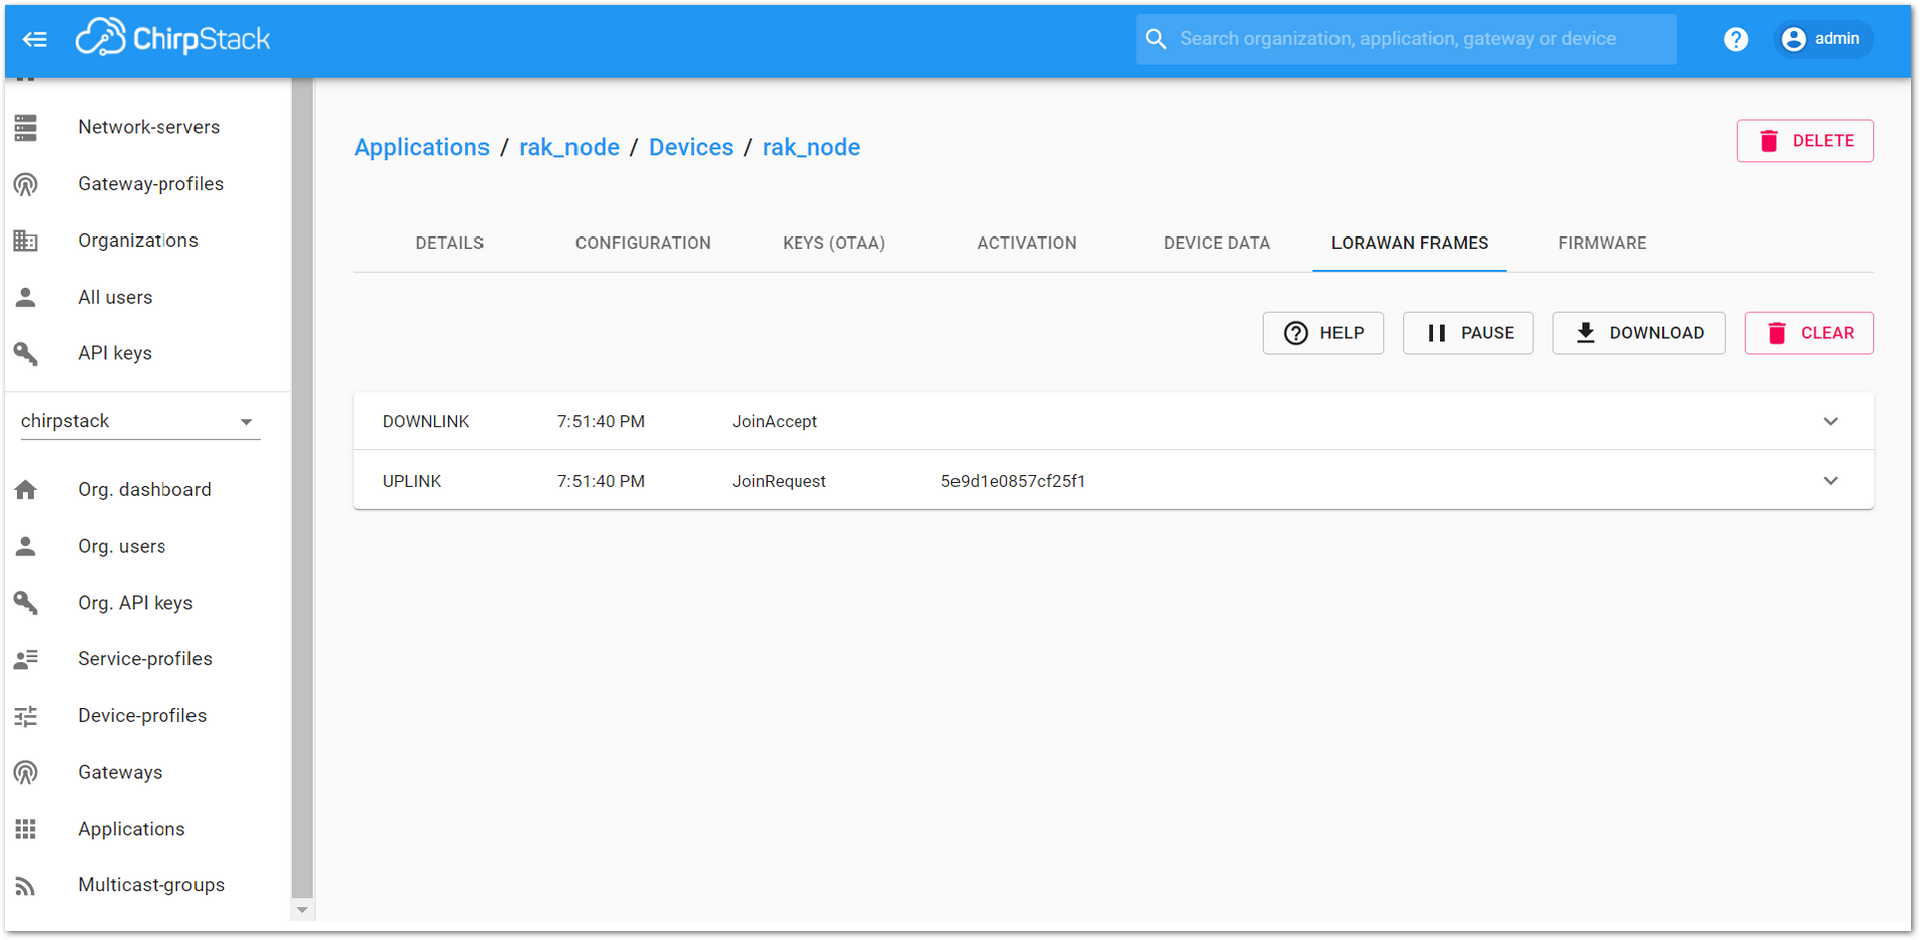Switch to the KEYS (OTAA) tab

click(834, 243)
